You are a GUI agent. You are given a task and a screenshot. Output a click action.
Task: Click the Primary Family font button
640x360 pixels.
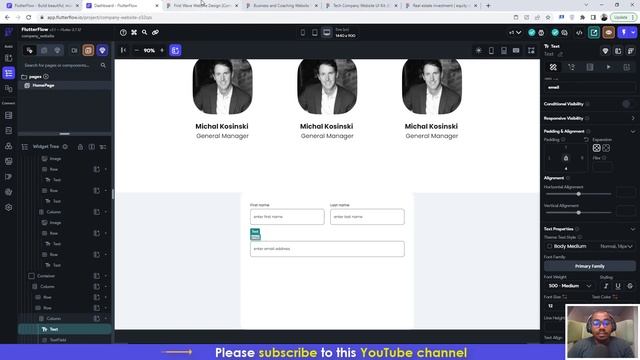coord(590,266)
